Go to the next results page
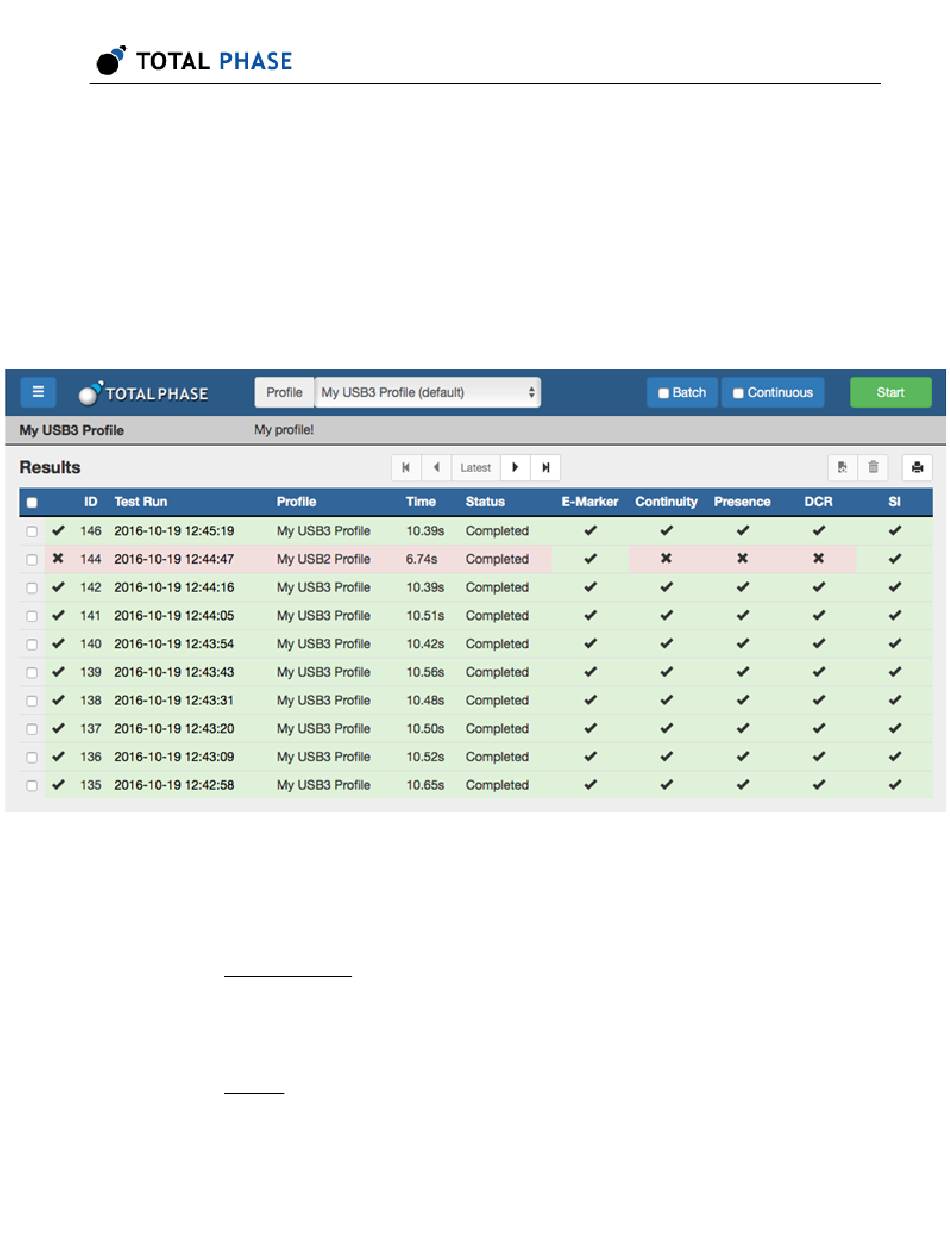The width and height of the screenshot is (950, 1237). (515, 467)
